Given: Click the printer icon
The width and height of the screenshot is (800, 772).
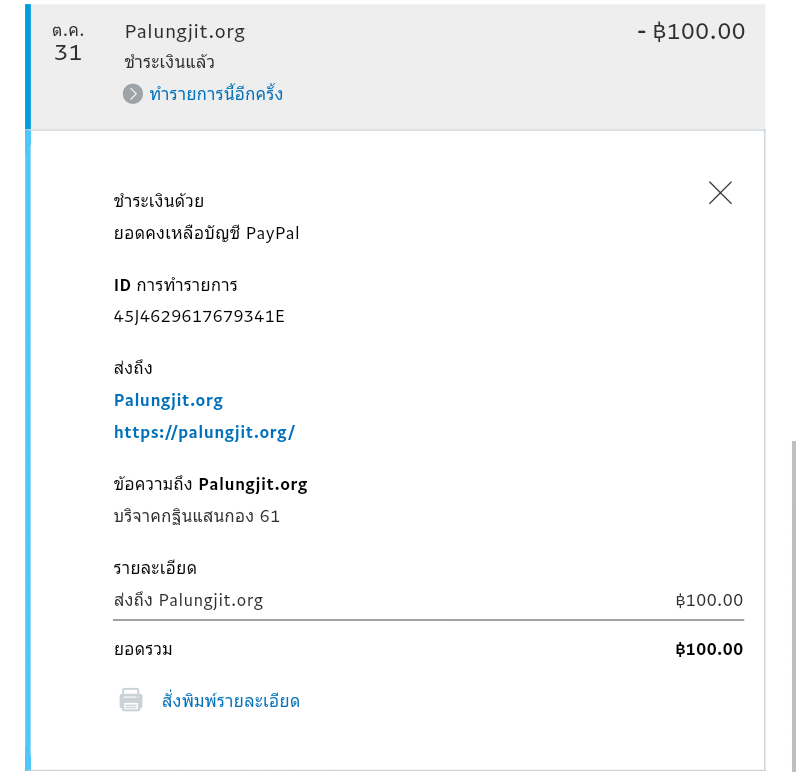Looking at the screenshot, I should [x=131, y=700].
